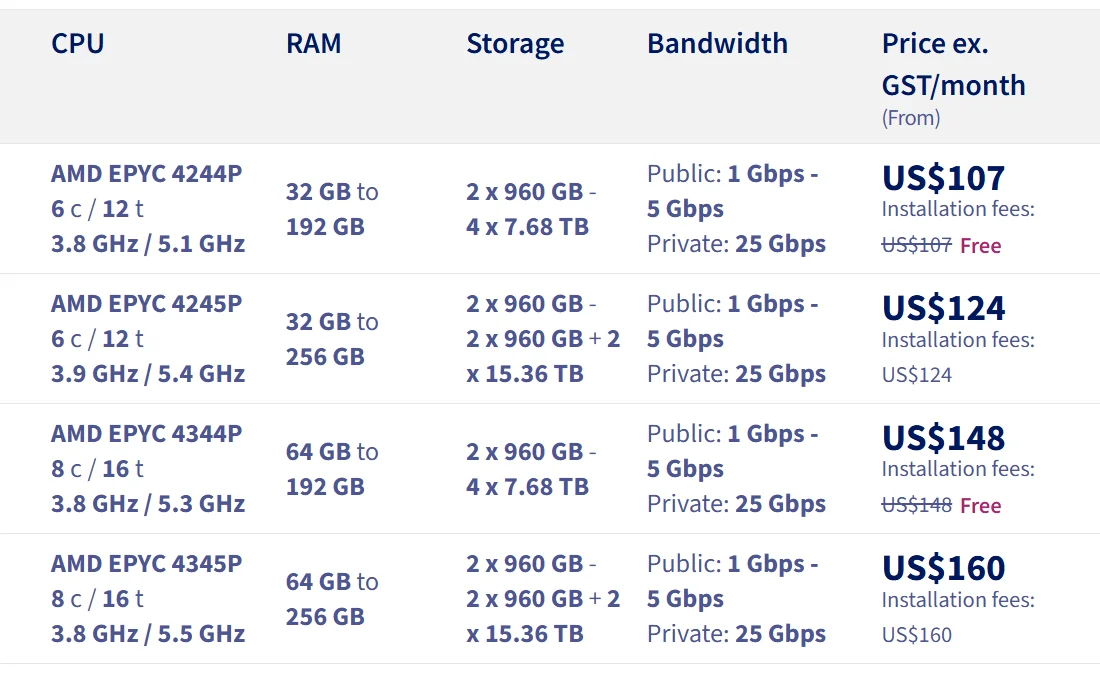
Task: Click the 6 c / 12 t text under EPYC 4244P
Action: click(97, 209)
